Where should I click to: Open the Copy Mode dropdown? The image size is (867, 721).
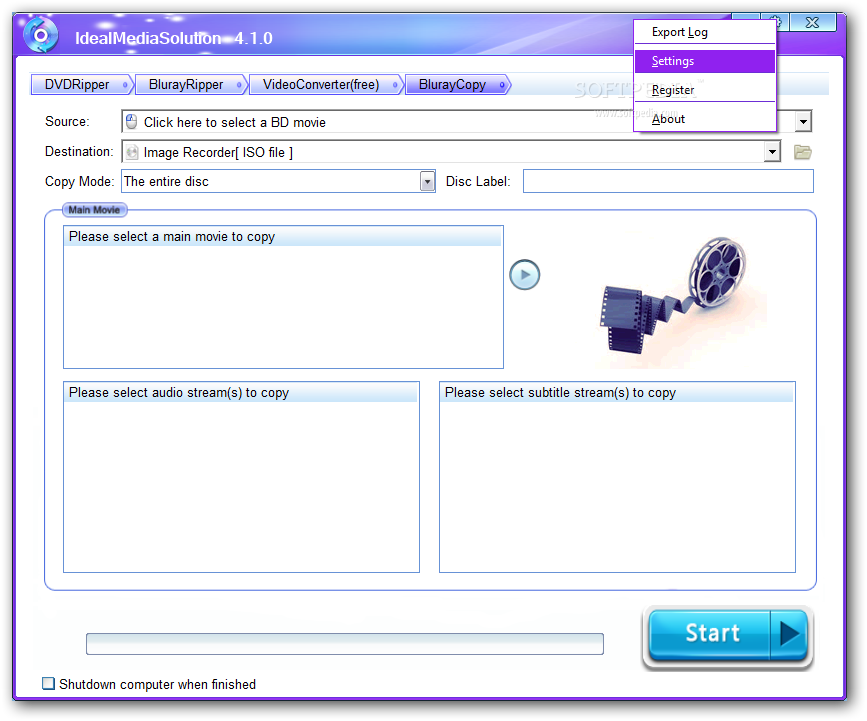pos(427,181)
